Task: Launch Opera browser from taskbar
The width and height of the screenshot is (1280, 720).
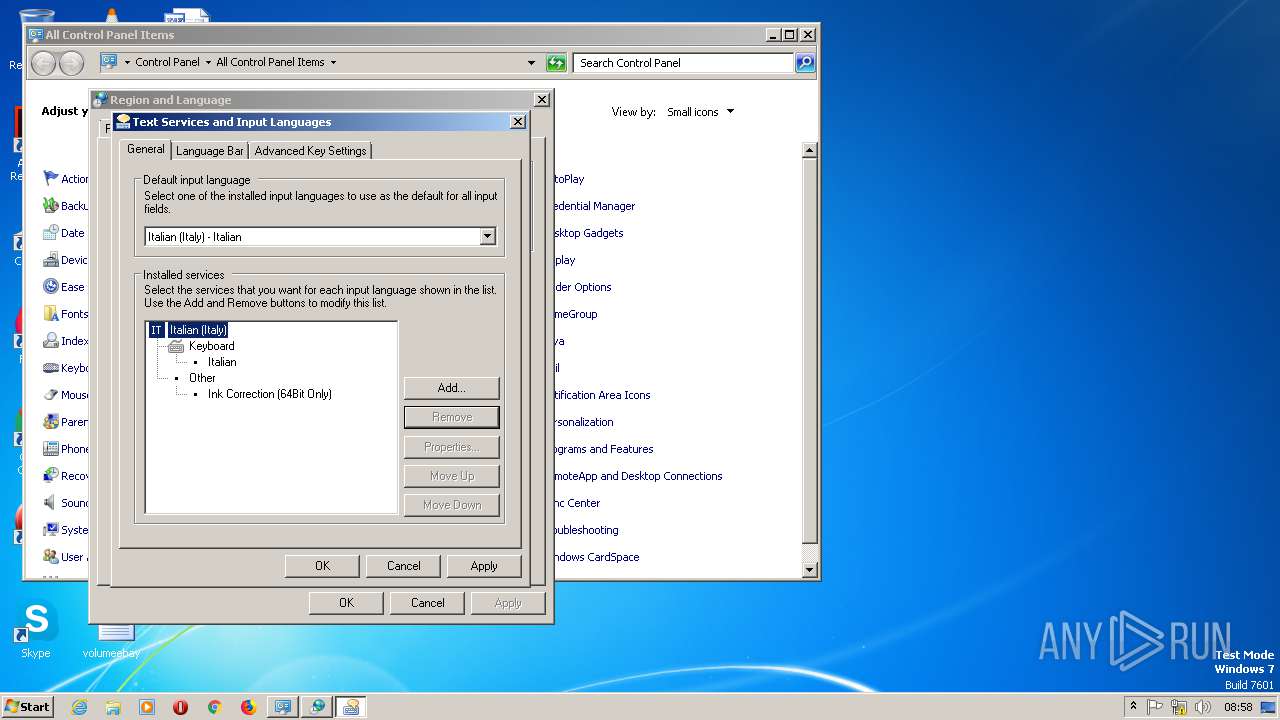Action: pyautogui.click(x=181, y=707)
